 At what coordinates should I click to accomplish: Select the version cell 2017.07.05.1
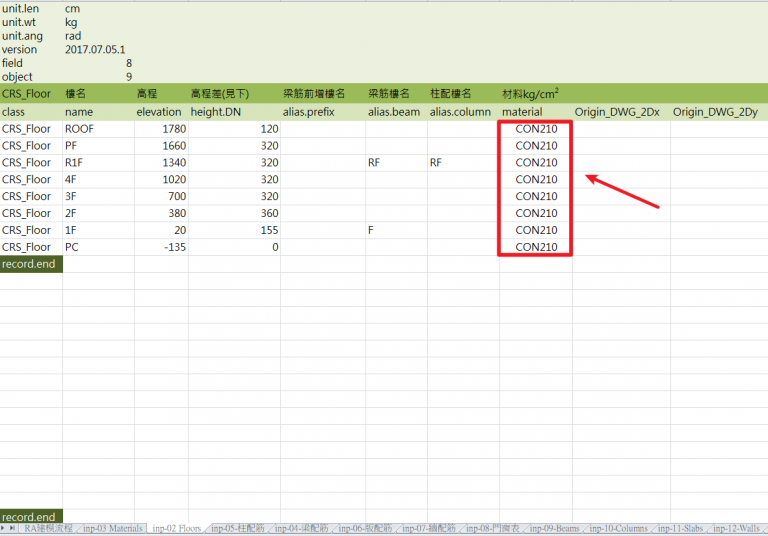click(x=95, y=49)
